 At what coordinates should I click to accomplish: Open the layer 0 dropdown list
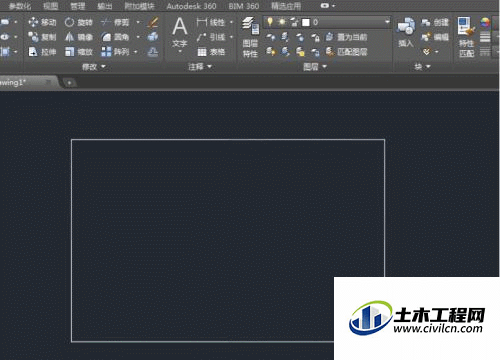point(387,22)
